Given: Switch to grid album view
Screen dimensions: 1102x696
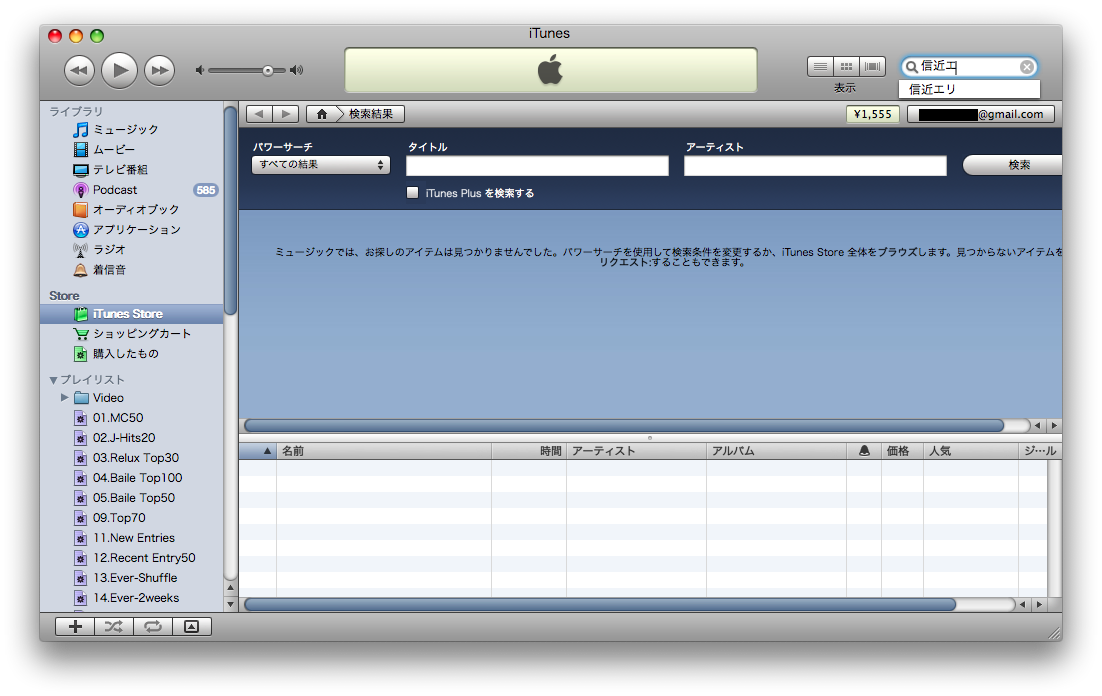Looking at the screenshot, I should [x=847, y=67].
